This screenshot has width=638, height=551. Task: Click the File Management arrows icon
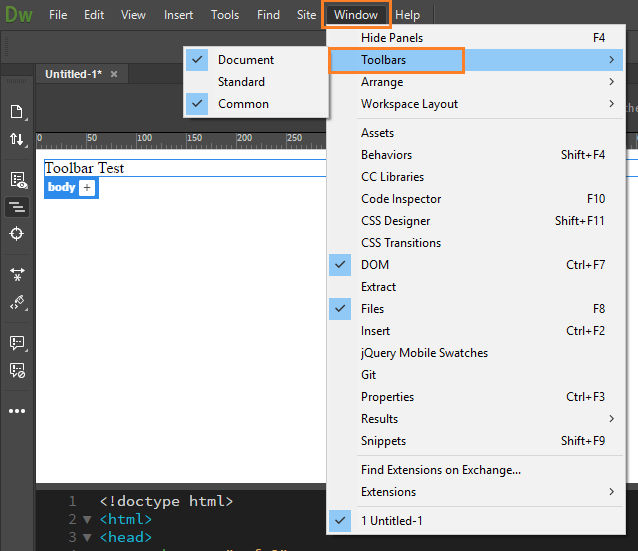(17, 139)
